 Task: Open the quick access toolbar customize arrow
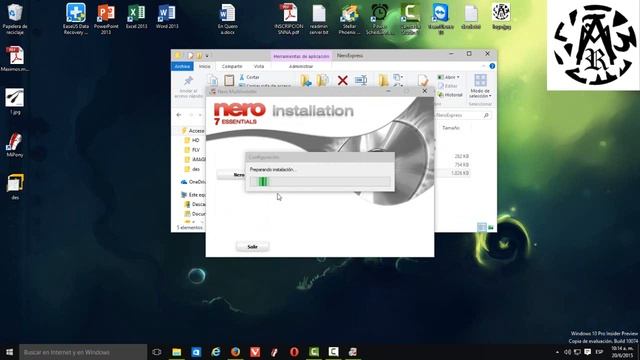[x=207, y=56]
